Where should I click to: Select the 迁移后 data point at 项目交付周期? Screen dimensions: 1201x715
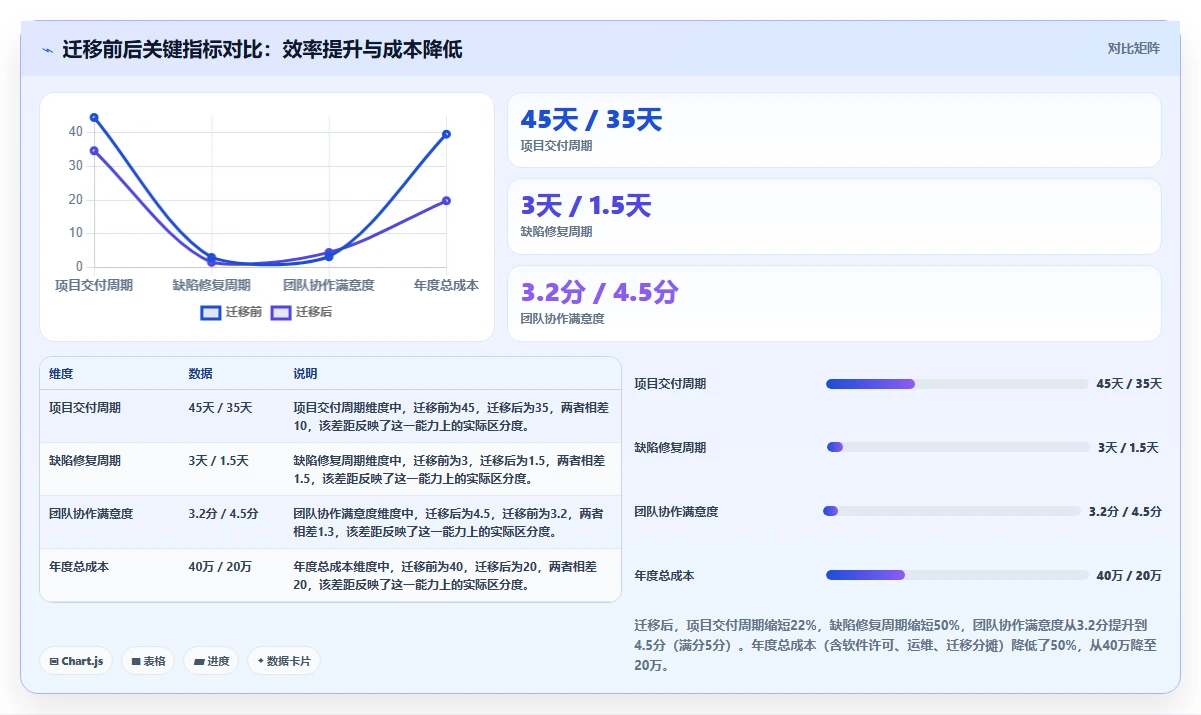click(x=94, y=151)
